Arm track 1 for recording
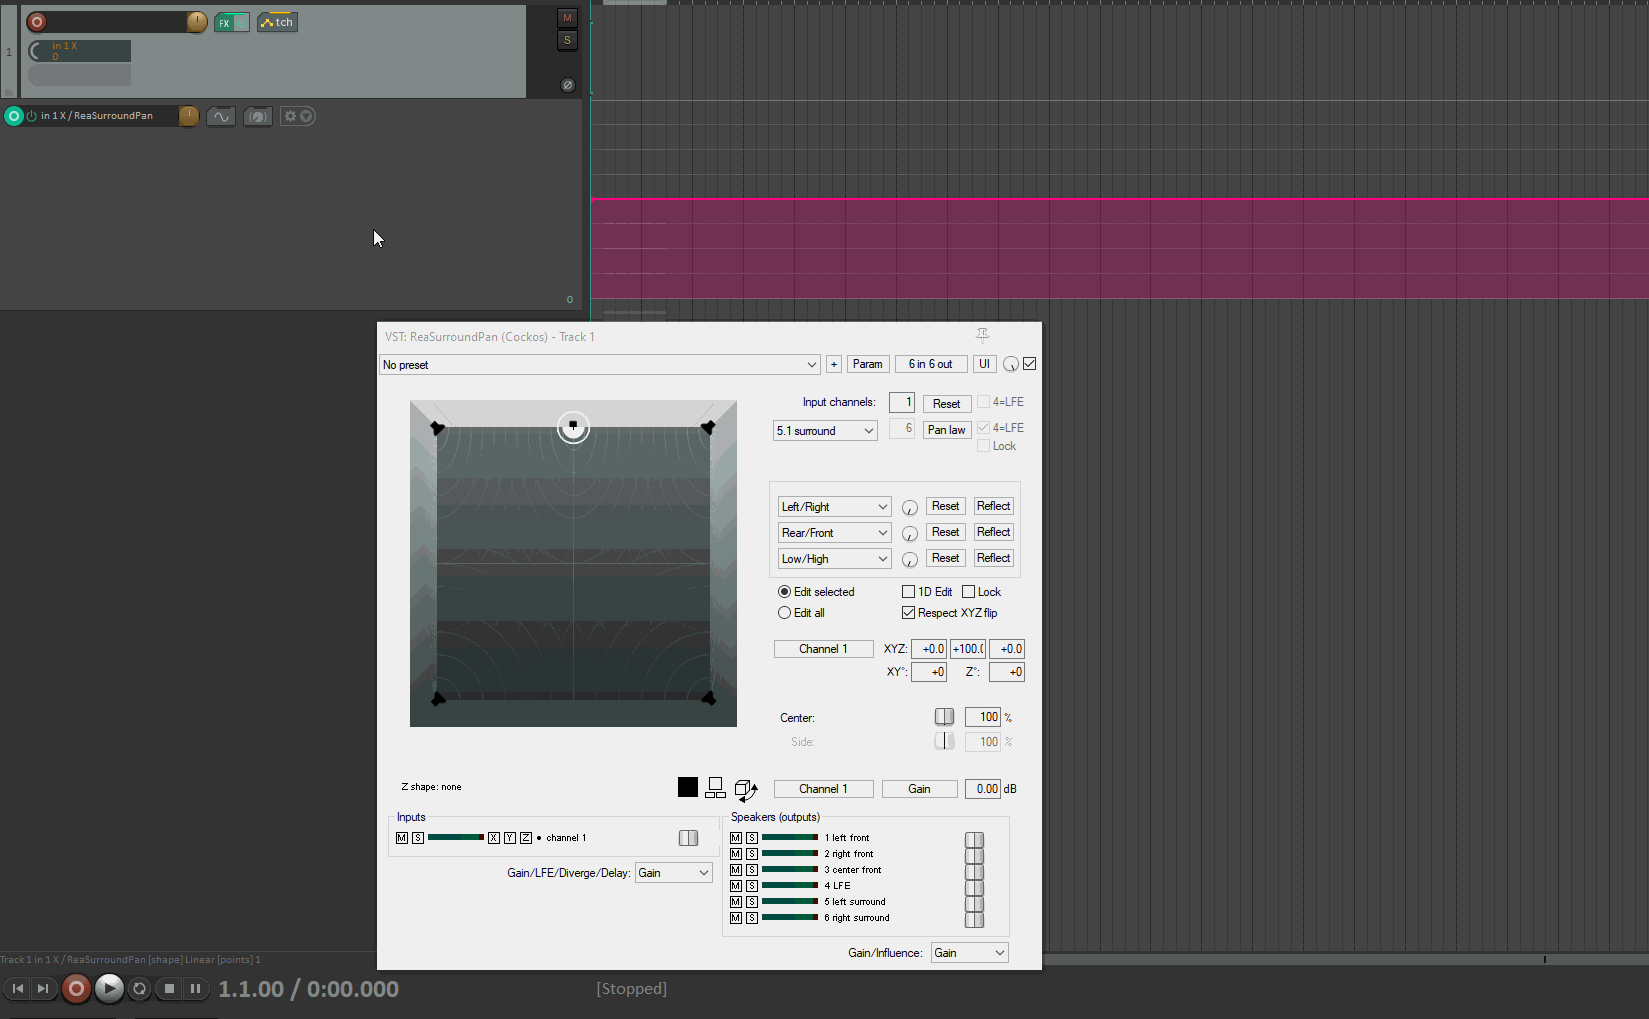The width and height of the screenshot is (1649, 1019). (x=37, y=22)
